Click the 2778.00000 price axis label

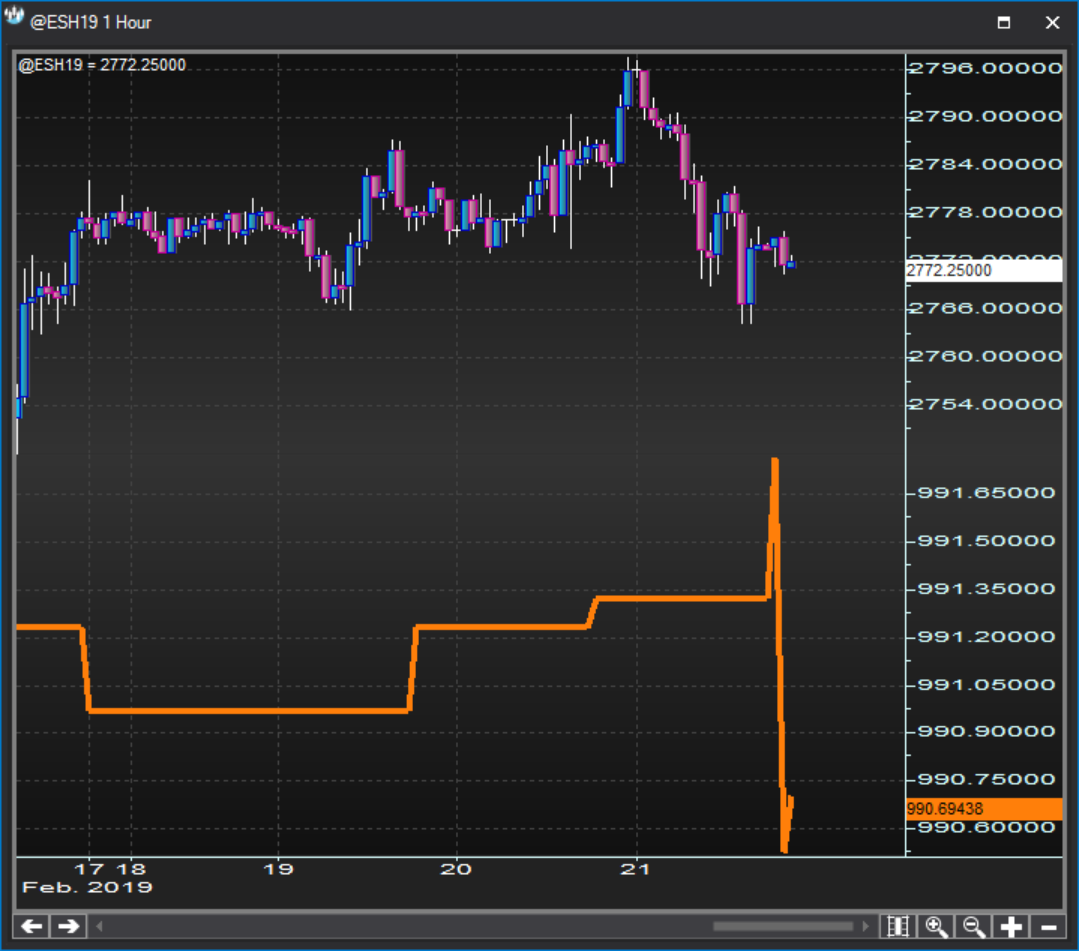[x=985, y=213]
